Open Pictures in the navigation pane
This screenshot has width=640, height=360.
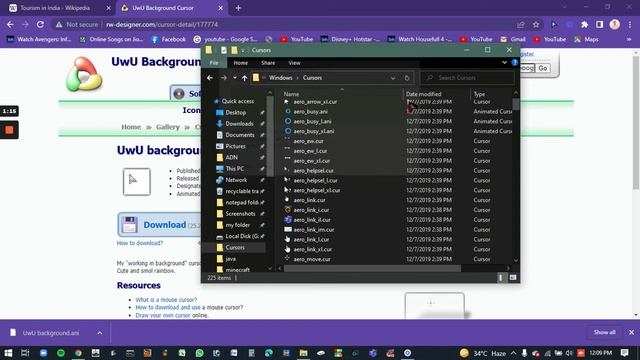point(236,146)
